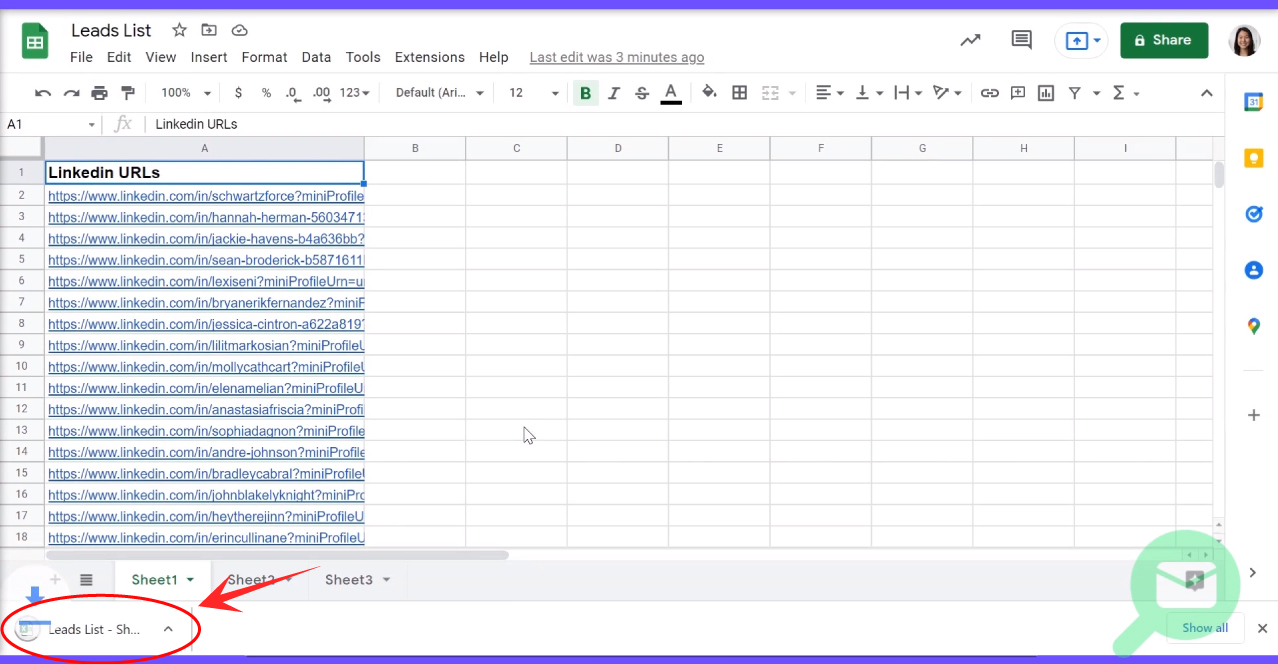Open the Borders tool
The height and width of the screenshot is (664, 1278).
[x=740, y=93]
